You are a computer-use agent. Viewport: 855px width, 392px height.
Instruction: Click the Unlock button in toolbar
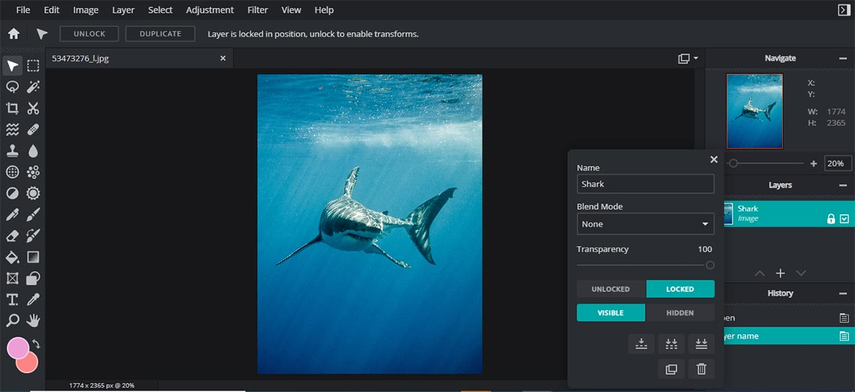[89, 34]
